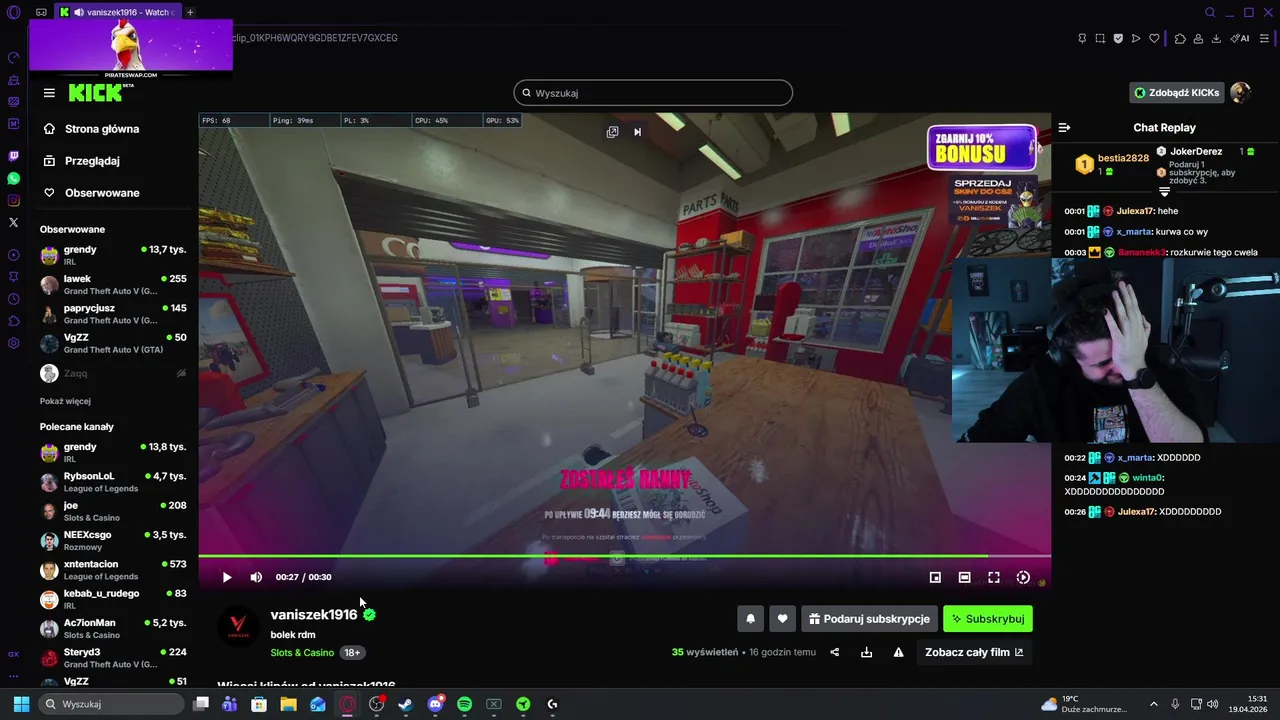Click the Windows taskbar search box
The image size is (1280, 720).
pyautogui.click(x=111, y=704)
